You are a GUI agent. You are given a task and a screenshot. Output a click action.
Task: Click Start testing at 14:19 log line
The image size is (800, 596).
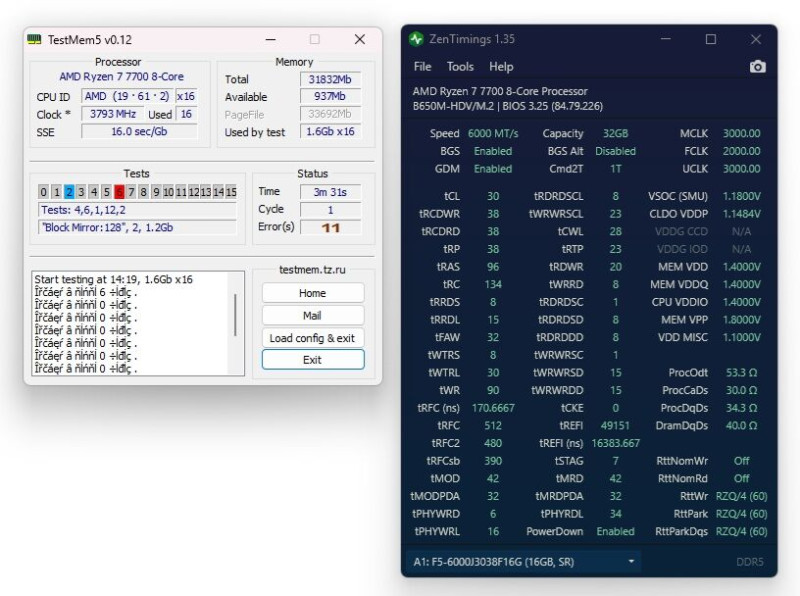(114, 279)
